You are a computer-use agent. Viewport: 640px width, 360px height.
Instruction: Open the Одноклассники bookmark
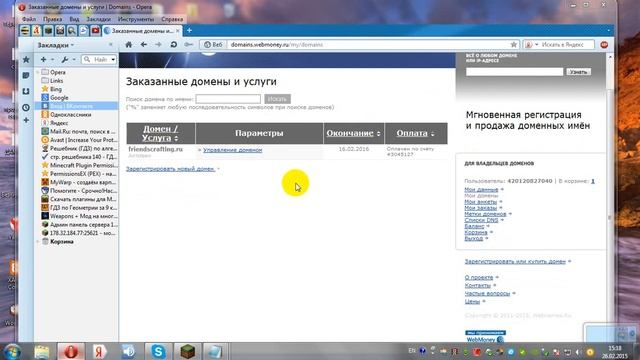point(70,115)
